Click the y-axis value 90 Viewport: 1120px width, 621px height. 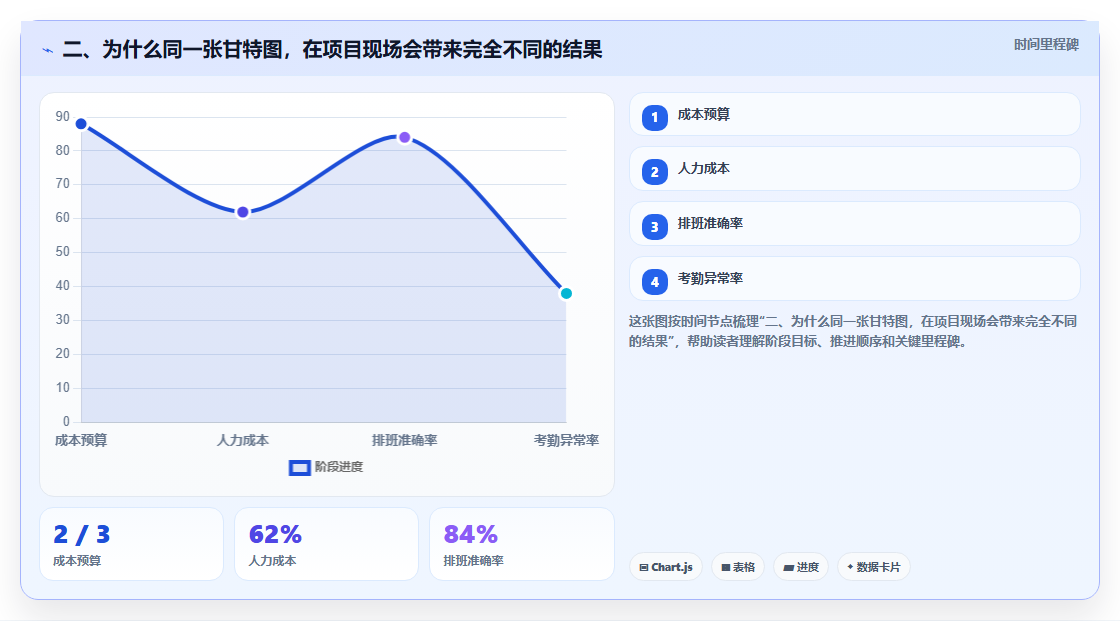tap(63, 116)
